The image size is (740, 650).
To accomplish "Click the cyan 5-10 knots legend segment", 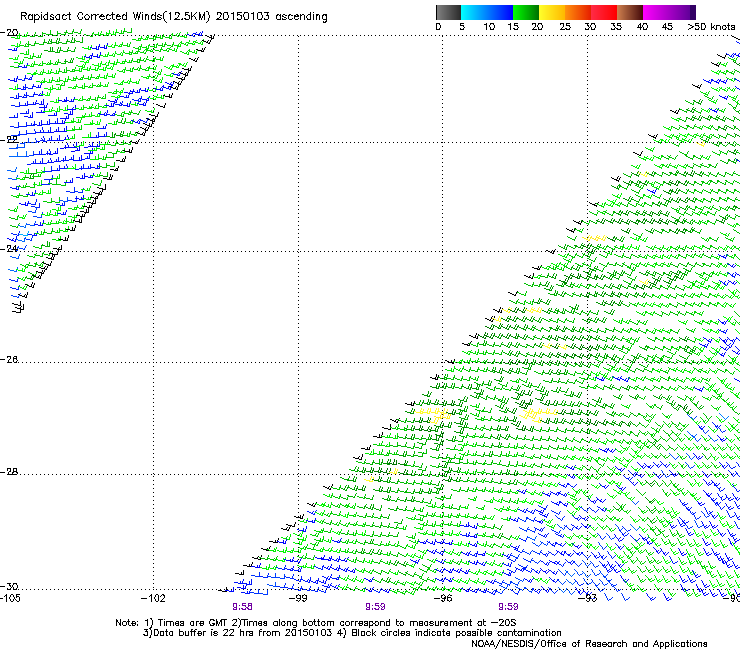I will point(474,12).
